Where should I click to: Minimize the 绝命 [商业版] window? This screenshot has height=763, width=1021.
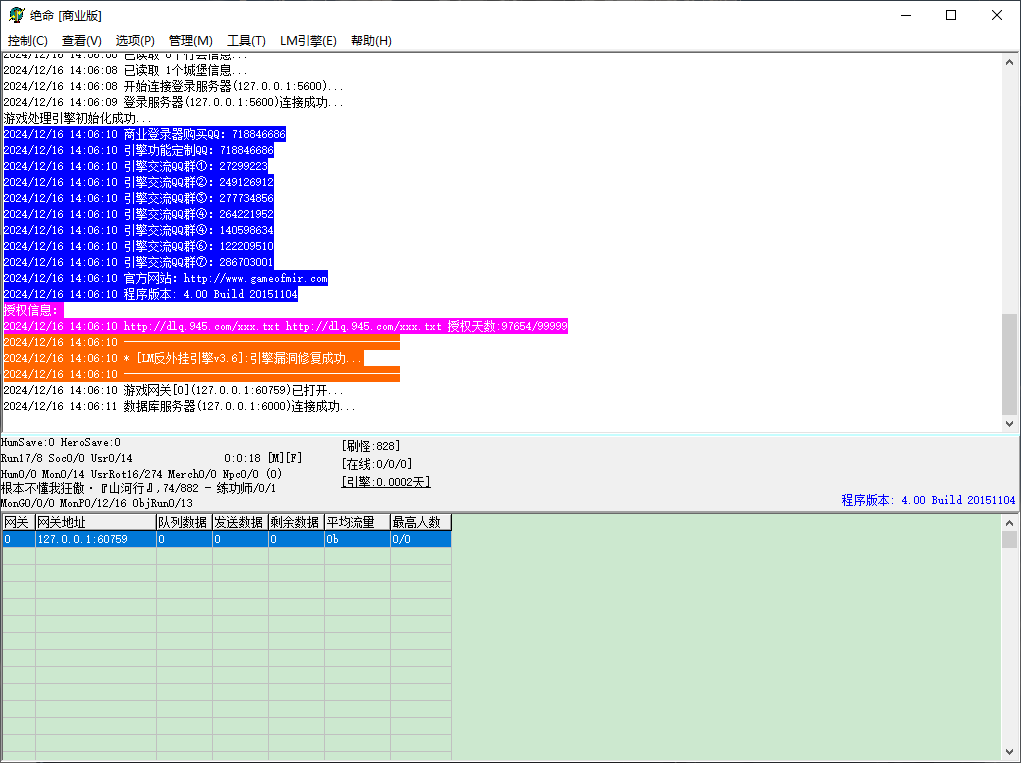[906, 15]
